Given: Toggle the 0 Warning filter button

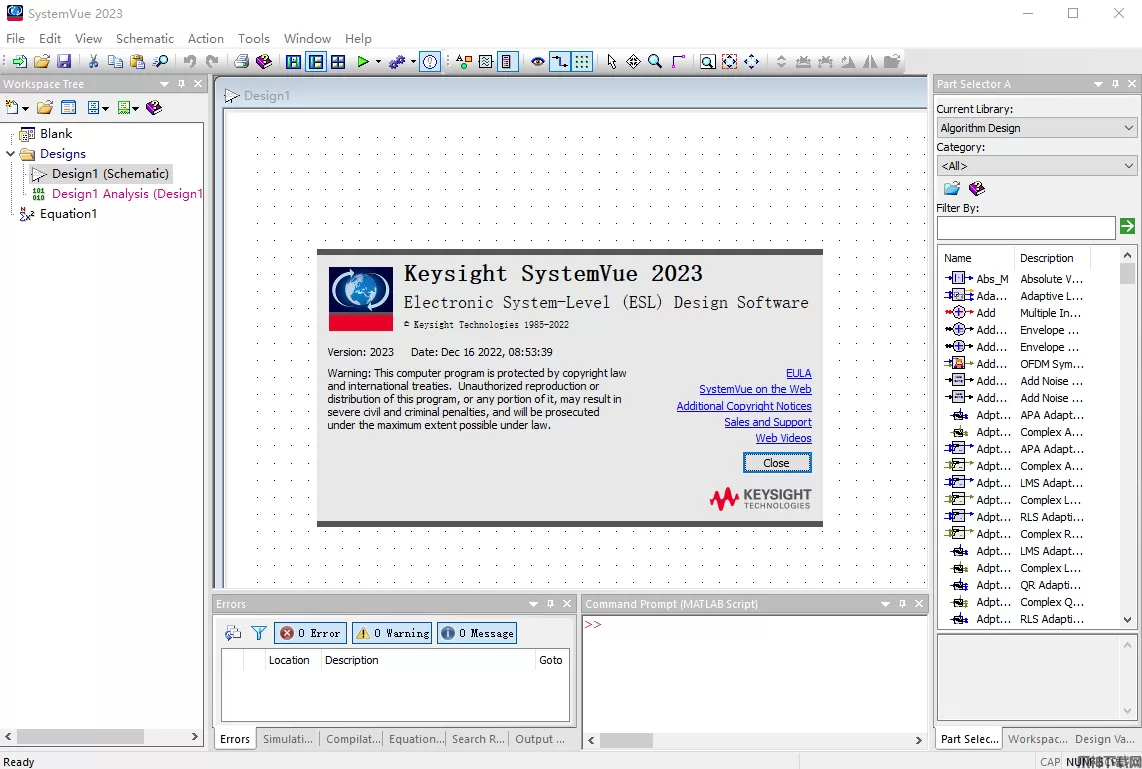Looking at the screenshot, I should tap(392, 633).
